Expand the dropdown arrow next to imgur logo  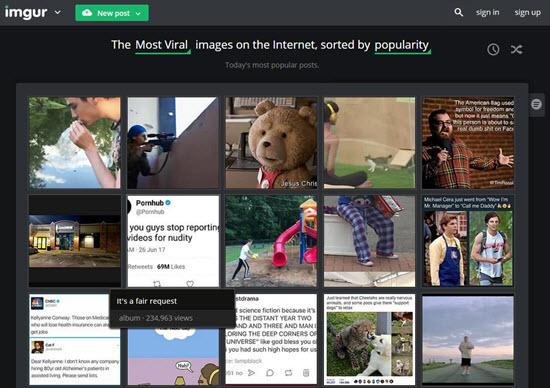(x=58, y=13)
